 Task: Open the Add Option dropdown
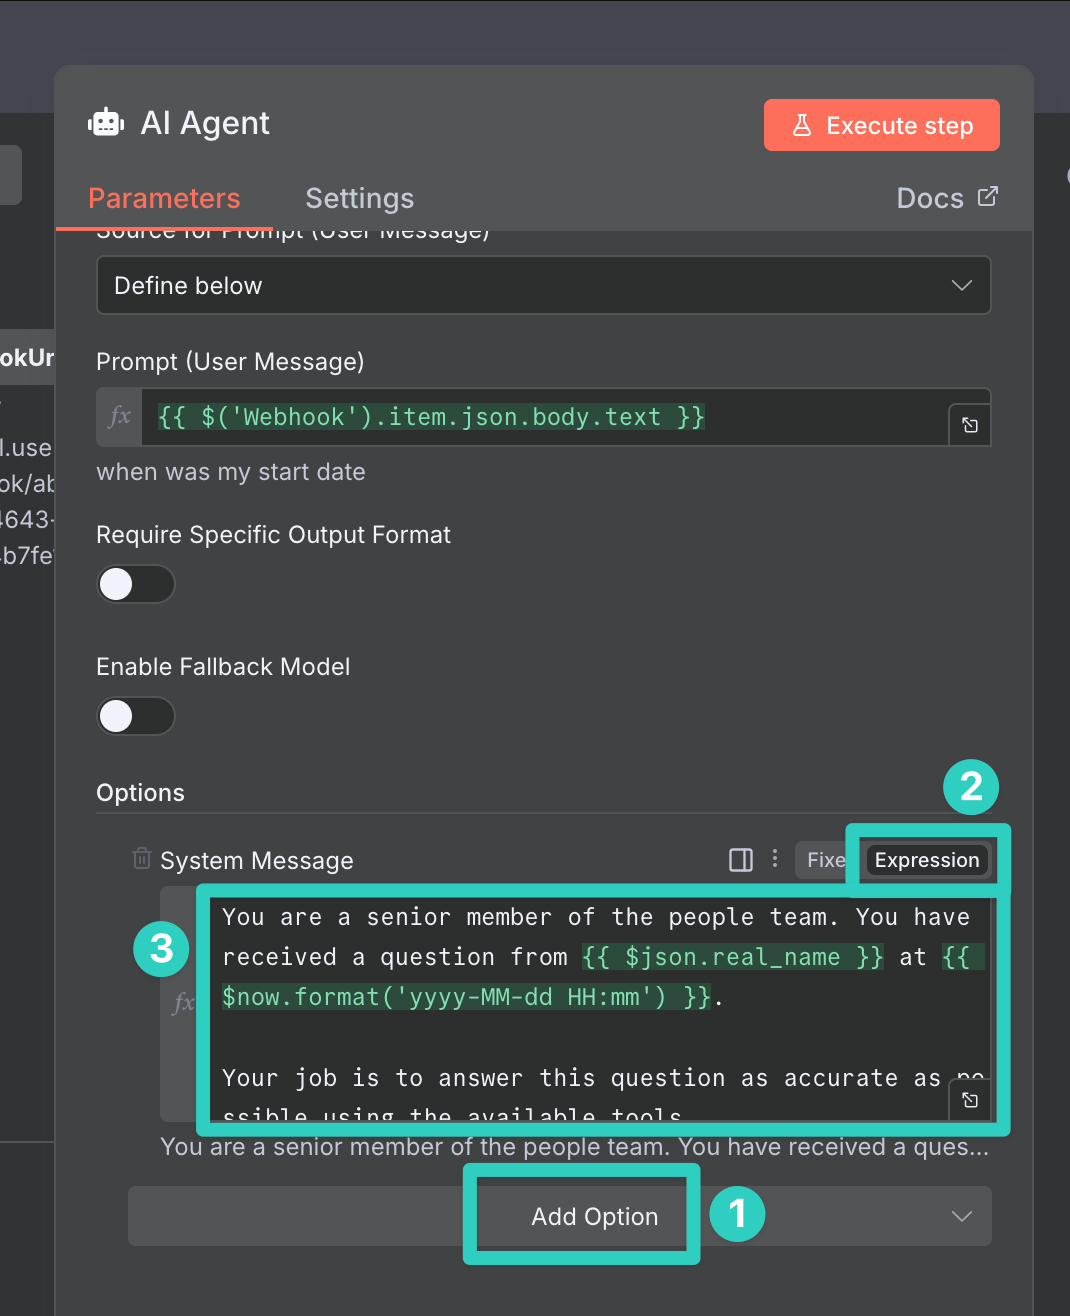(594, 1216)
